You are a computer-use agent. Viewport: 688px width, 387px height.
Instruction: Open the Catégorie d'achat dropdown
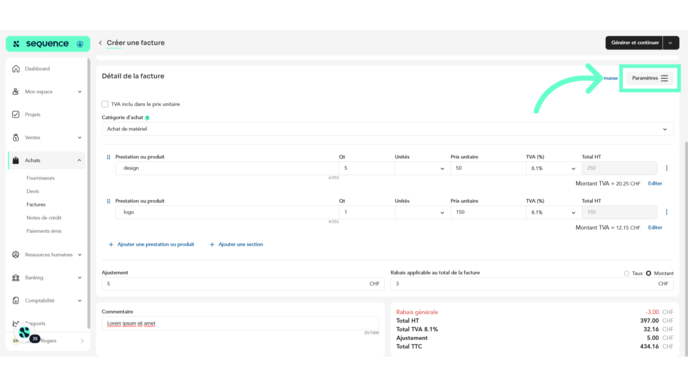tap(387, 129)
